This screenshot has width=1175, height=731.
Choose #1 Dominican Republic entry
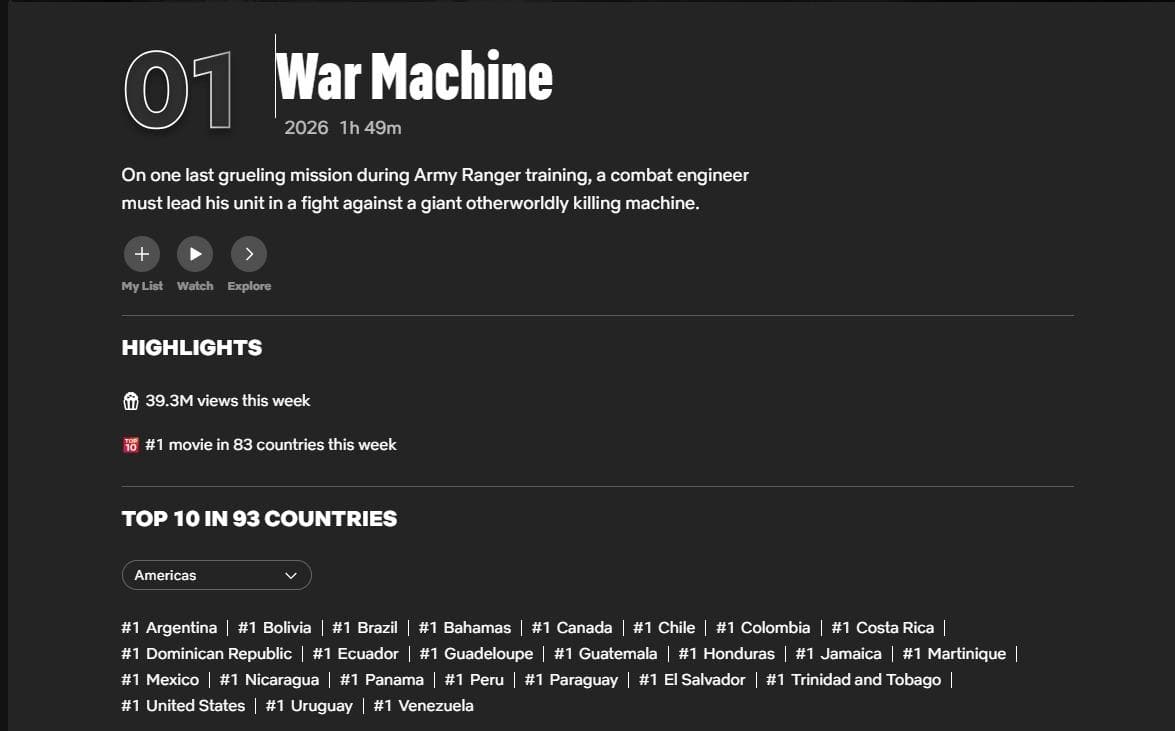click(x=207, y=654)
